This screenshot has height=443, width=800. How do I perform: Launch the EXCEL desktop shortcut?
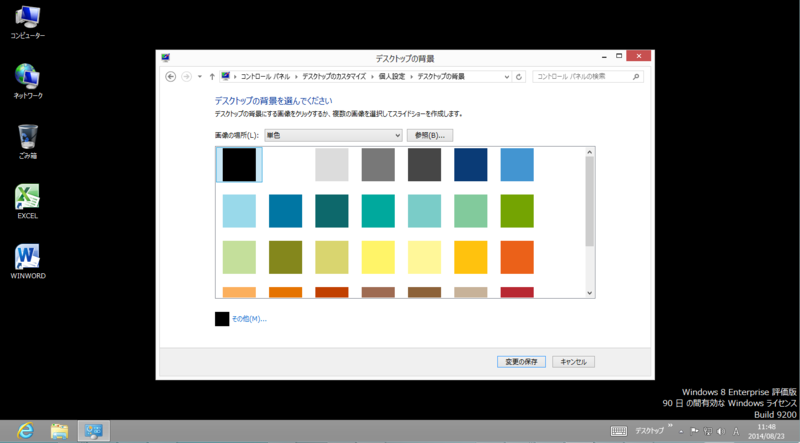28,202
